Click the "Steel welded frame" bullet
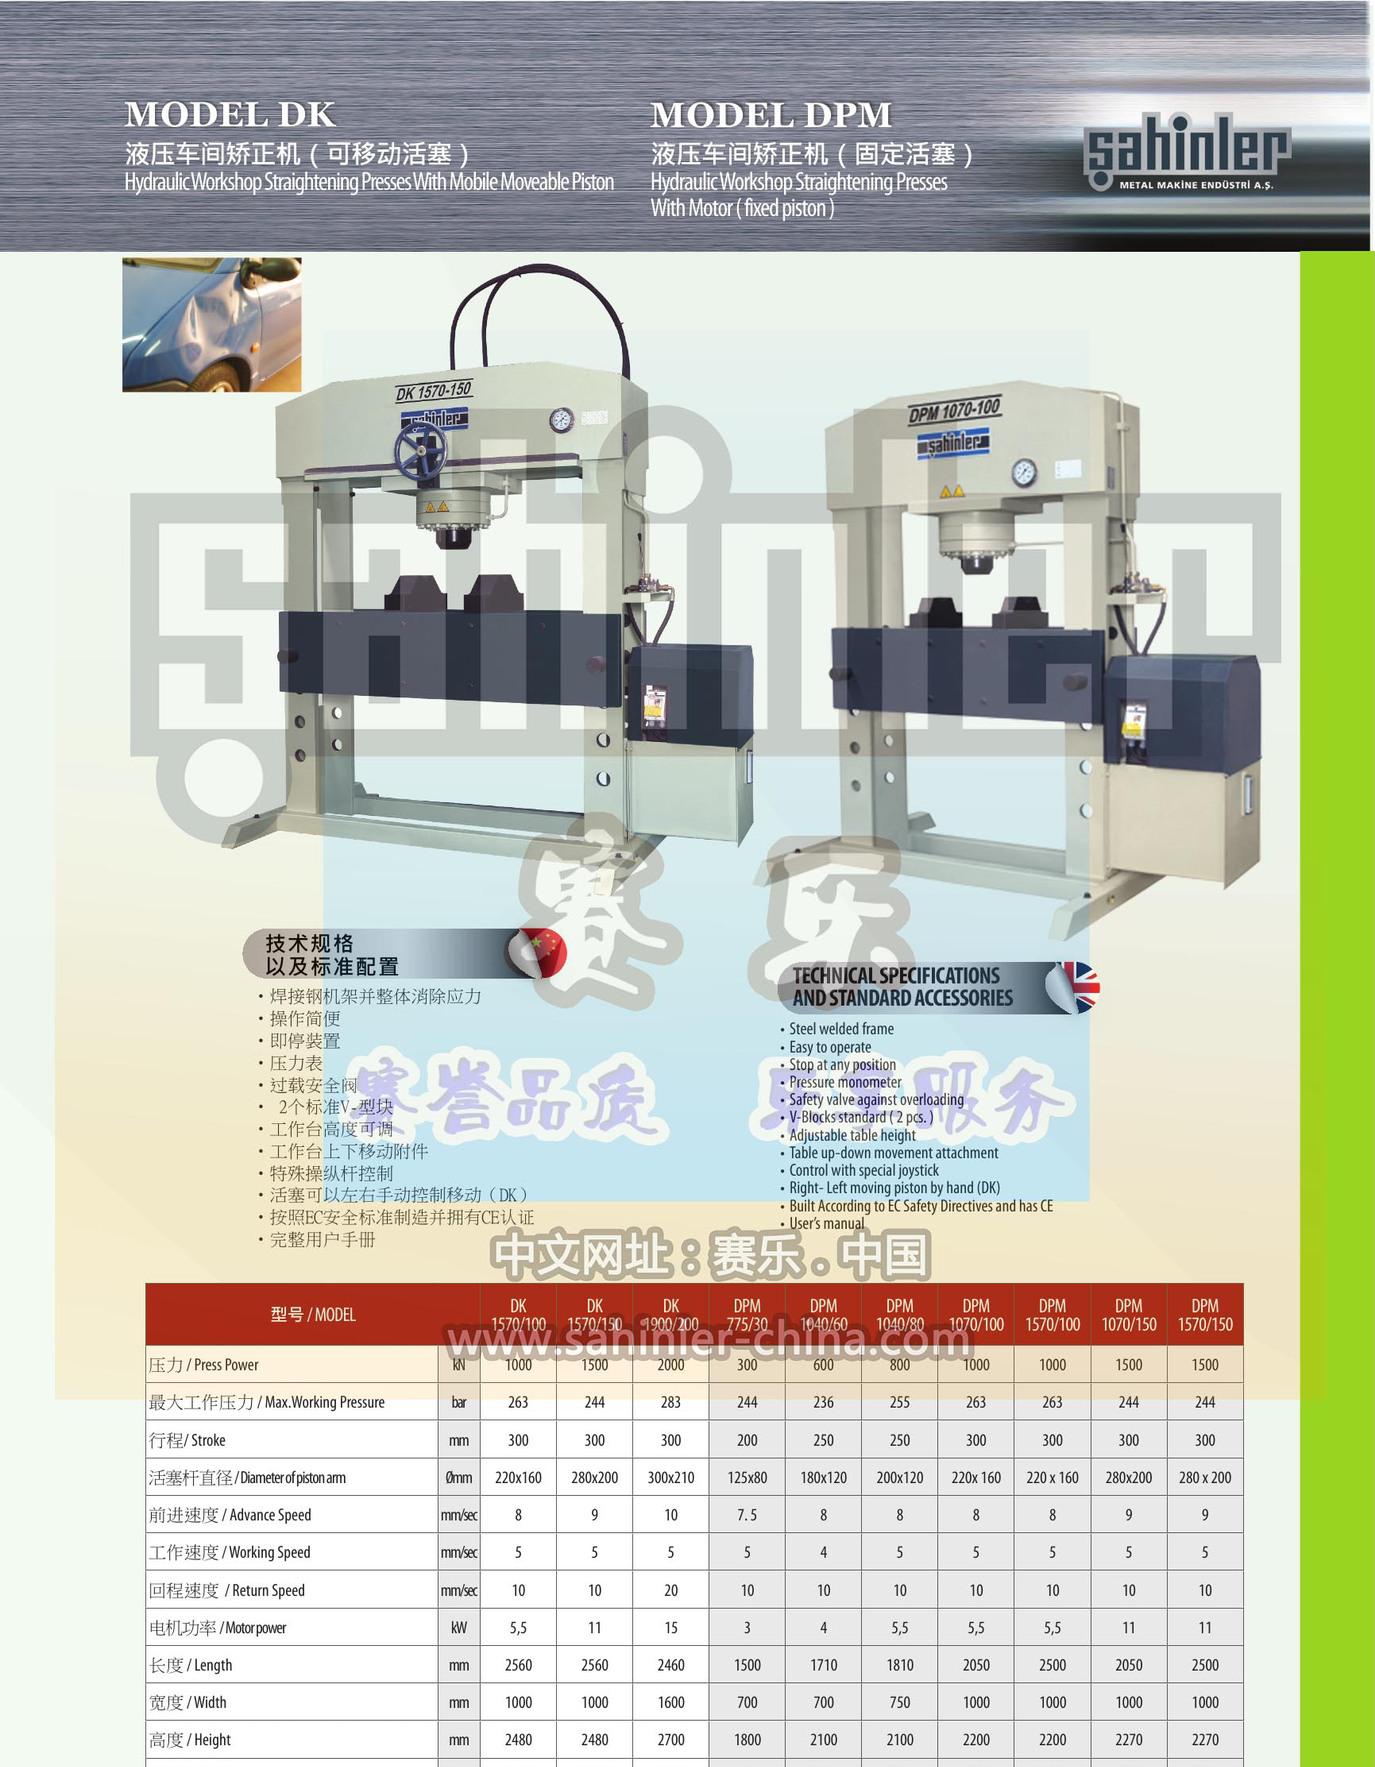 (x=841, y=1028)
